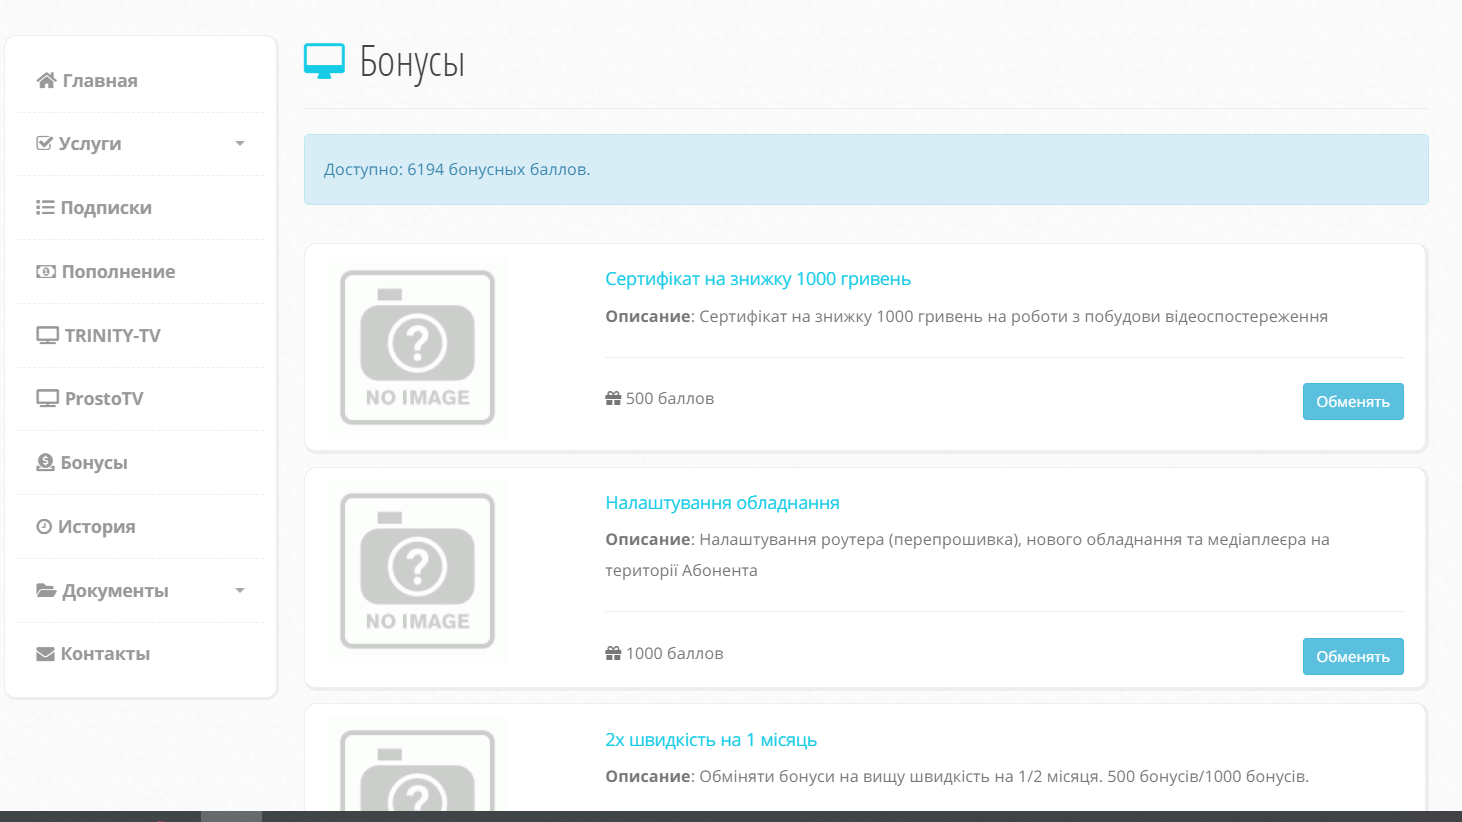The image size is (1462, 822).
Task: Click the checkmark icon next to Услуги
Action: (44, 143)
